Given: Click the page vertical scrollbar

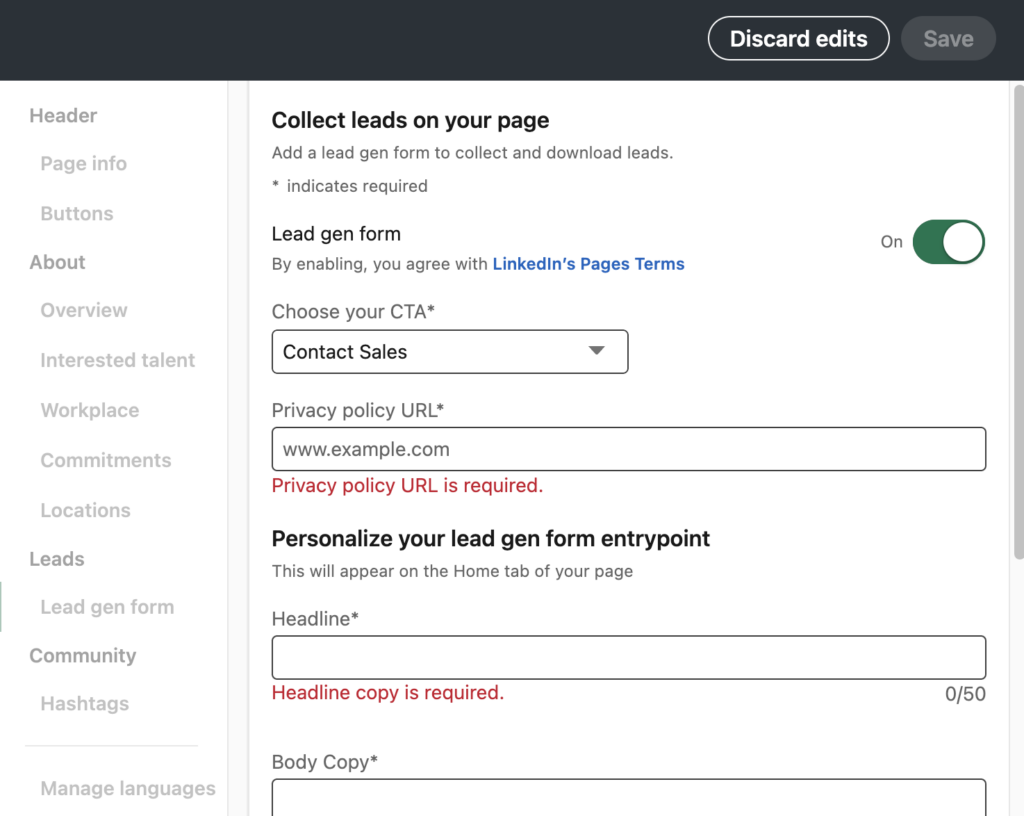Looking at the screenshot, I should click(x=1018, y=320).
